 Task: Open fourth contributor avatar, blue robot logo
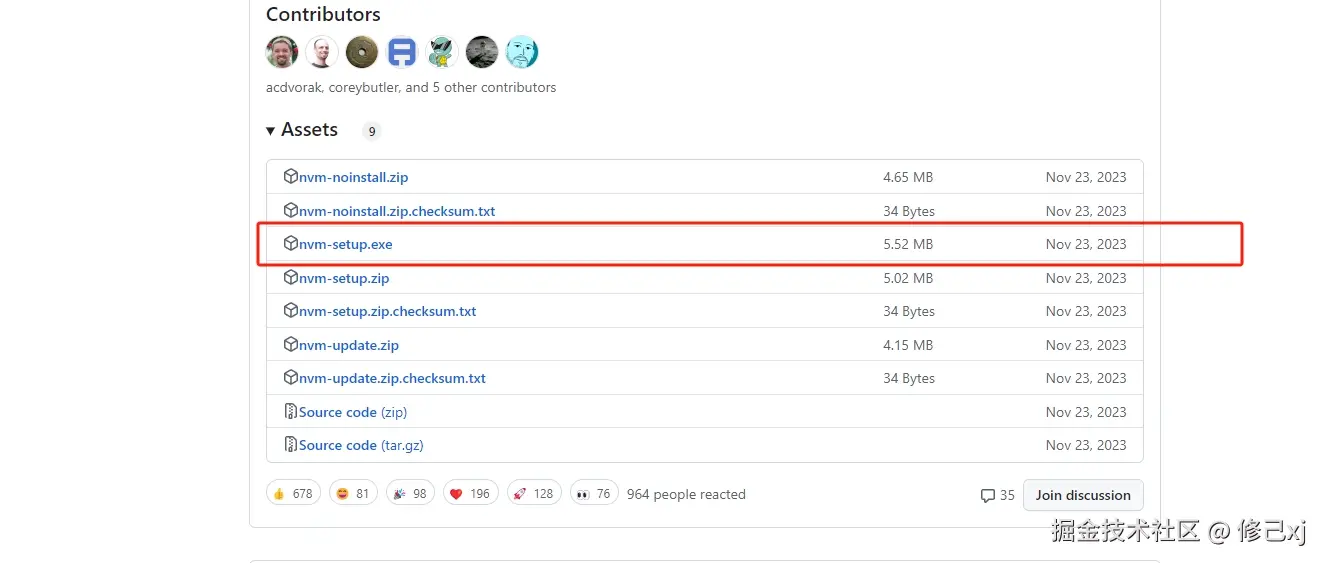pyautogui.click(x=402, y=52)
